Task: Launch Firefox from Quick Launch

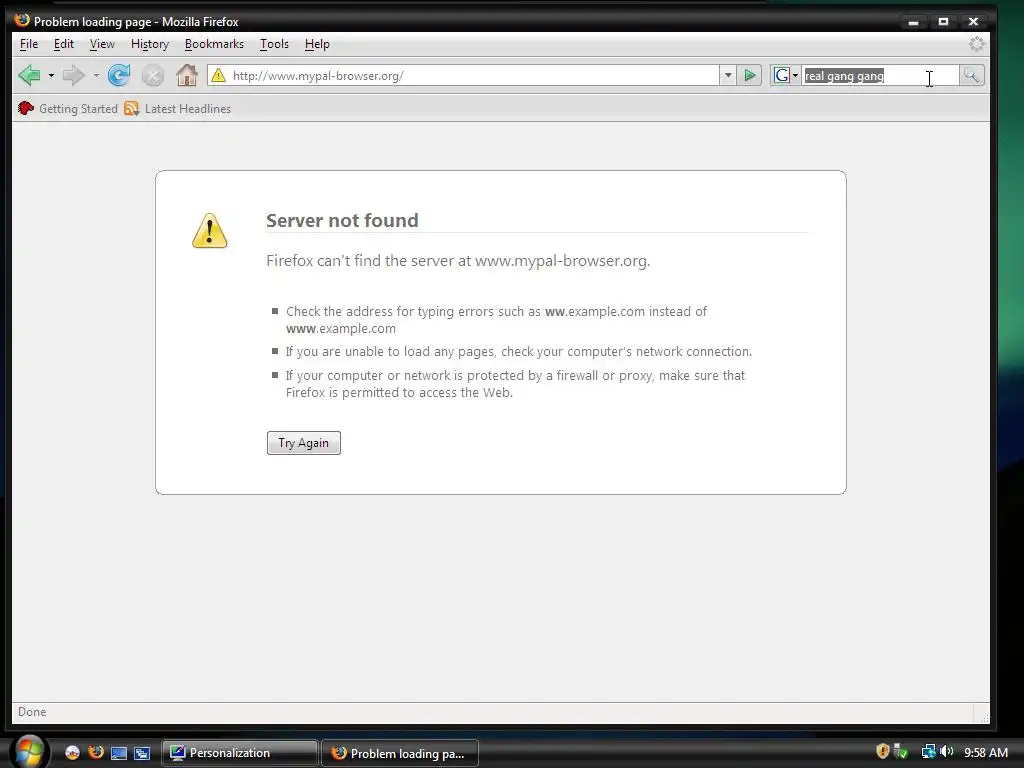Action: pos(96,752)
